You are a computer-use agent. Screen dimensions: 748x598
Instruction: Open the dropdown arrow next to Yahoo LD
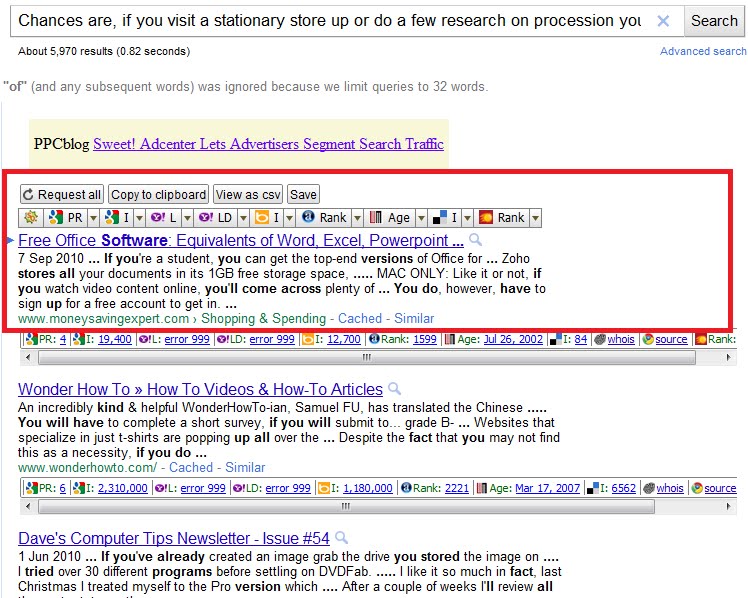point(243,218)
